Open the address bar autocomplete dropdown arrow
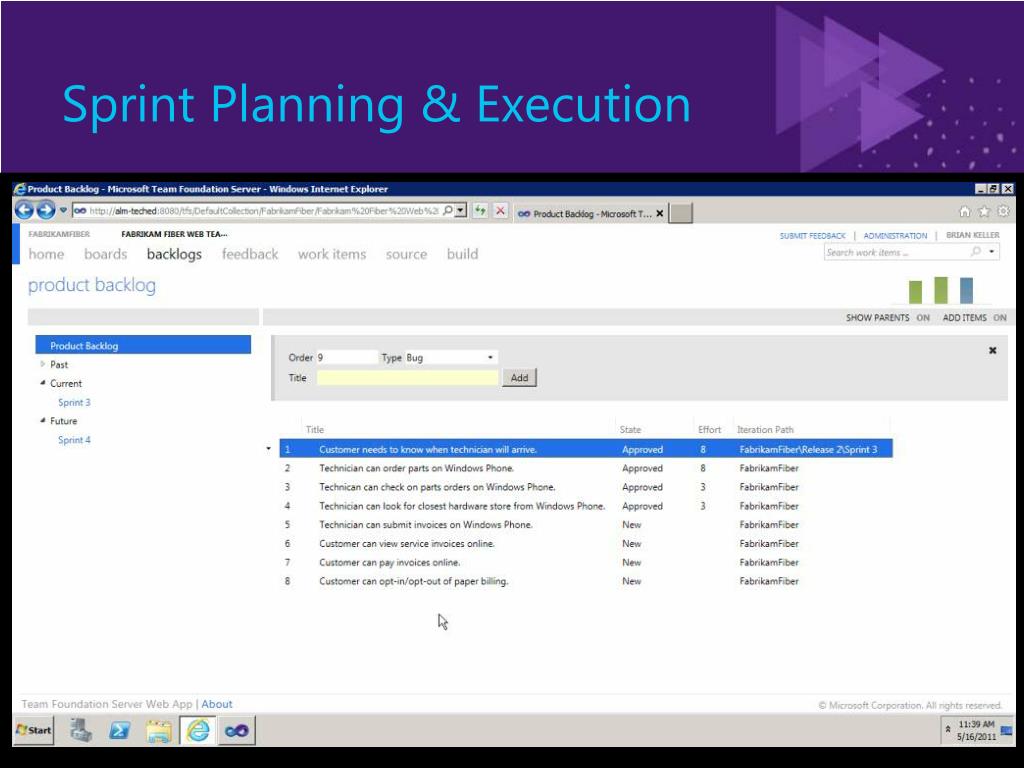This screenshot has height=768, width=1024. pyautogui.click(x=461, y=210)
